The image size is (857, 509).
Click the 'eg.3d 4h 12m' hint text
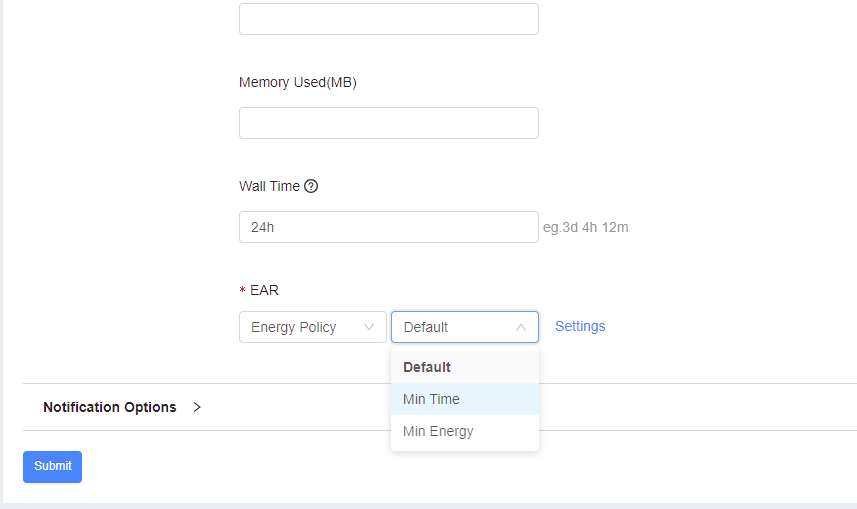pos(586,227)
